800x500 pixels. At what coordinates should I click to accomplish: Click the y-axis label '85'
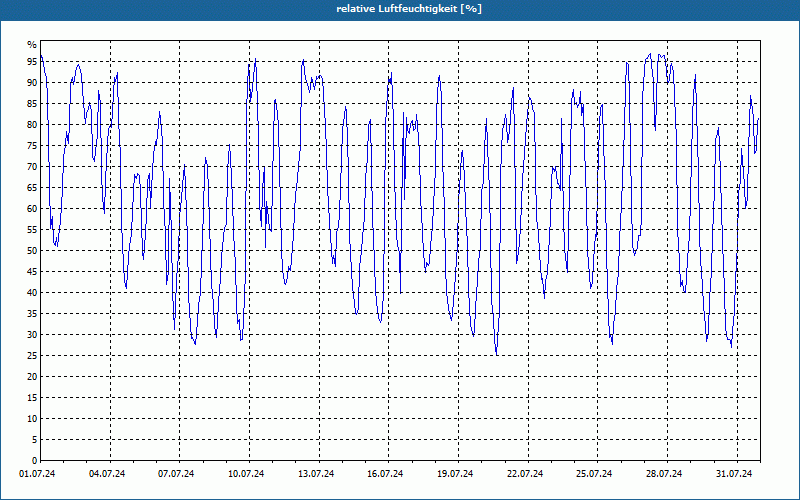(32, 104)
